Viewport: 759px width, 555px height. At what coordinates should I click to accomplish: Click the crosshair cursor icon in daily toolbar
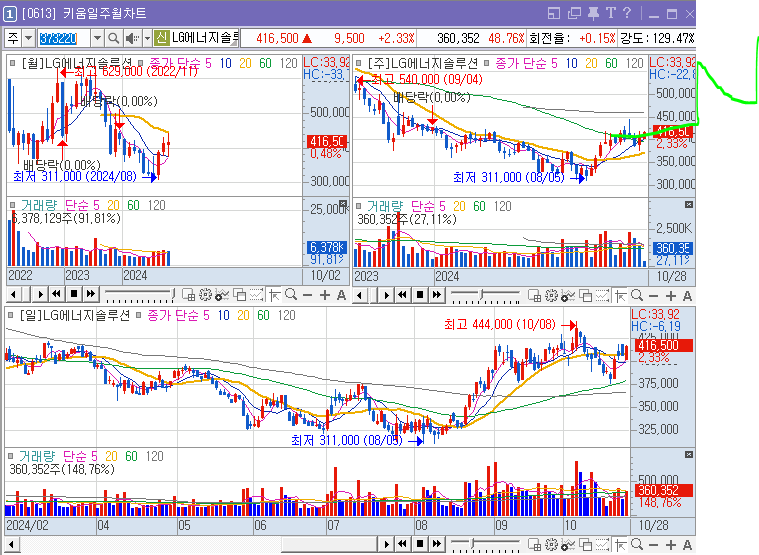(621, 545)
